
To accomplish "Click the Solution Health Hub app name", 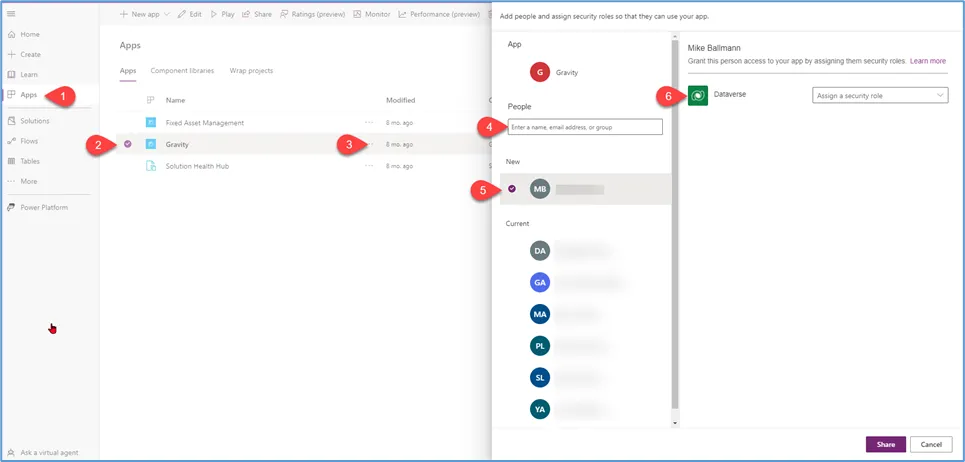I will point(198,166).
